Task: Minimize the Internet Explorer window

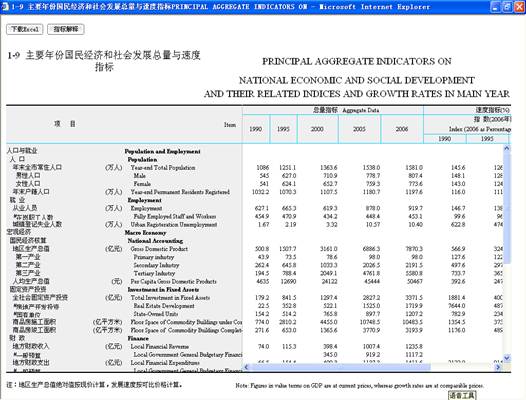Action: (x=496, y=7)
